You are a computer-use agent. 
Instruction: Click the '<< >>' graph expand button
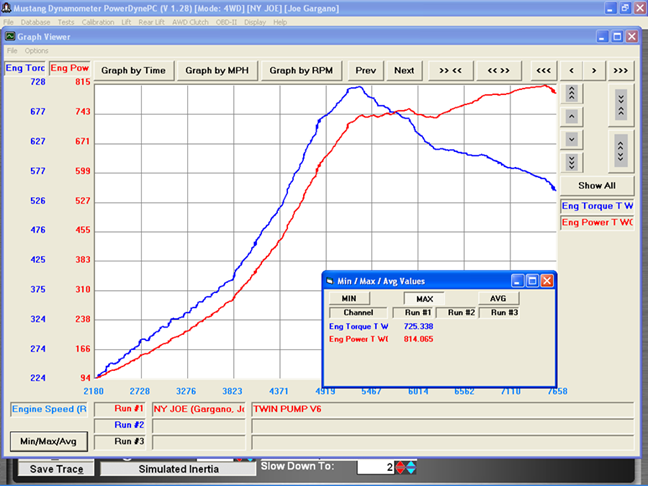pyautogui.click(x=497, y=71)
